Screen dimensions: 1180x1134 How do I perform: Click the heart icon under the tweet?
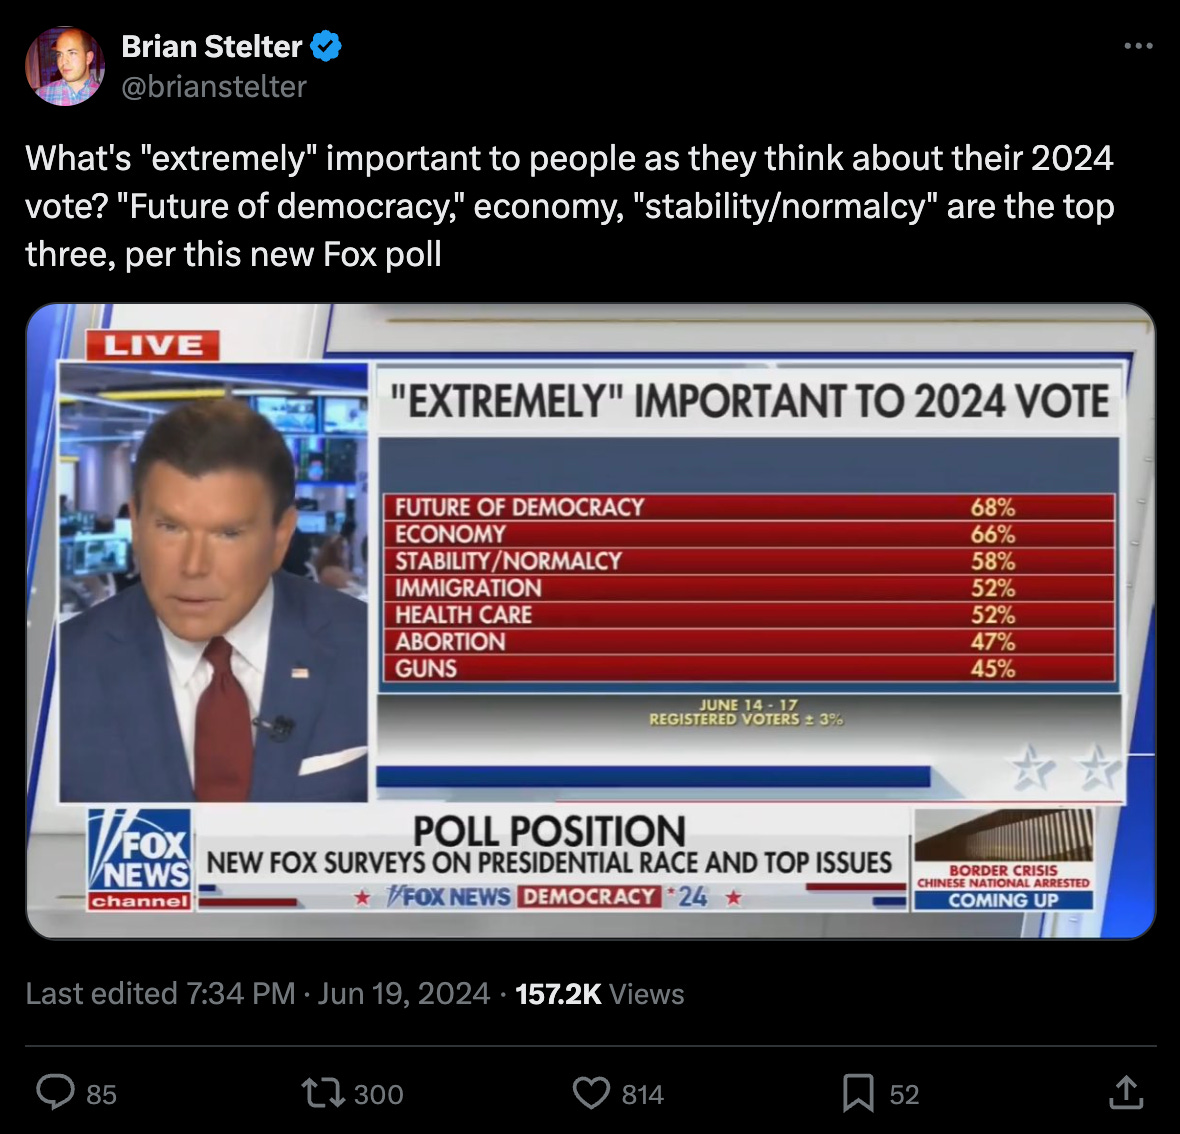tap(592, 1094)
